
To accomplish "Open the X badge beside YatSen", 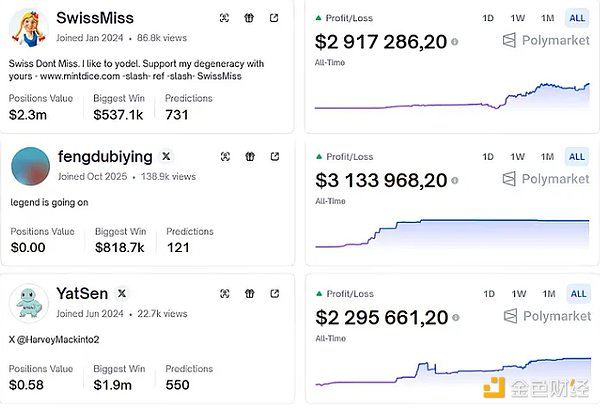I will (121, 293).
